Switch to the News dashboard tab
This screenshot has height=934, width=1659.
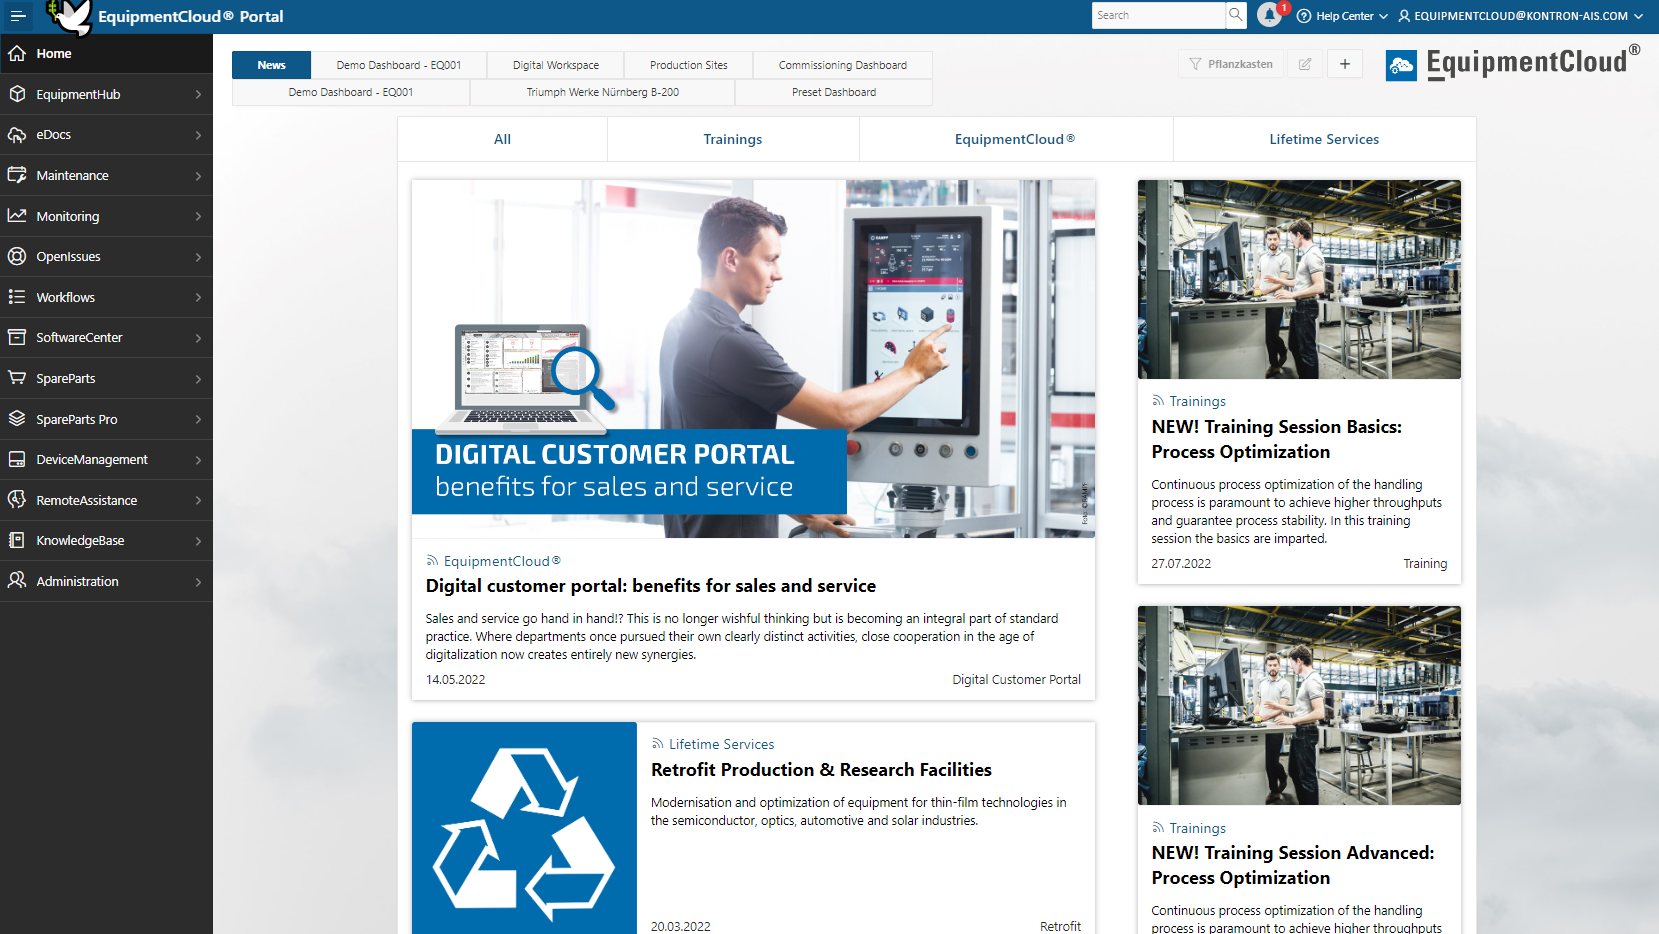coord(271,65)
